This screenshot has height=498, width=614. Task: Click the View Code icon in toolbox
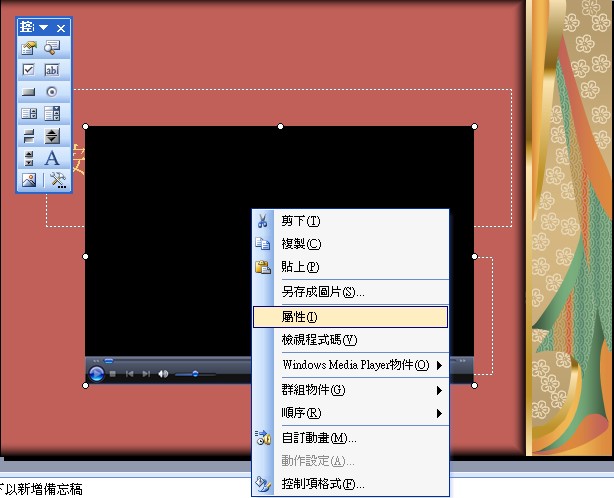click(x=52, y=47)
